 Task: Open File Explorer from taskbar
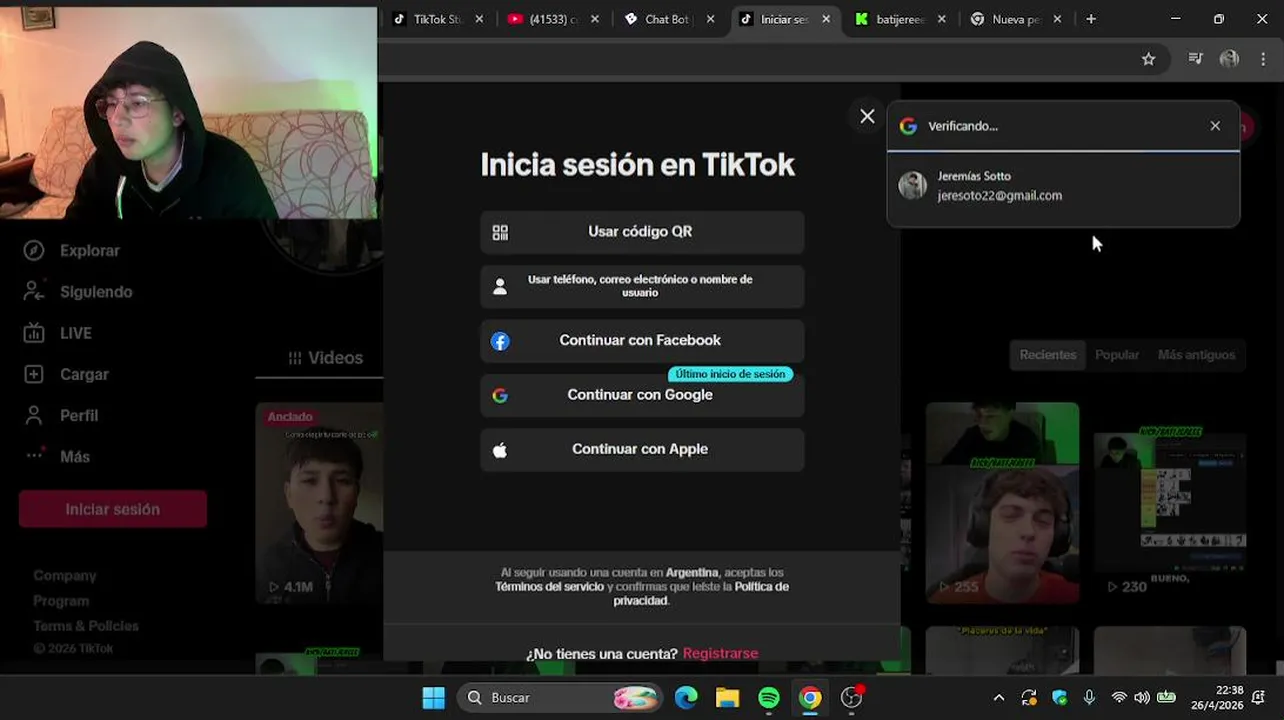(x=727, y=698)
